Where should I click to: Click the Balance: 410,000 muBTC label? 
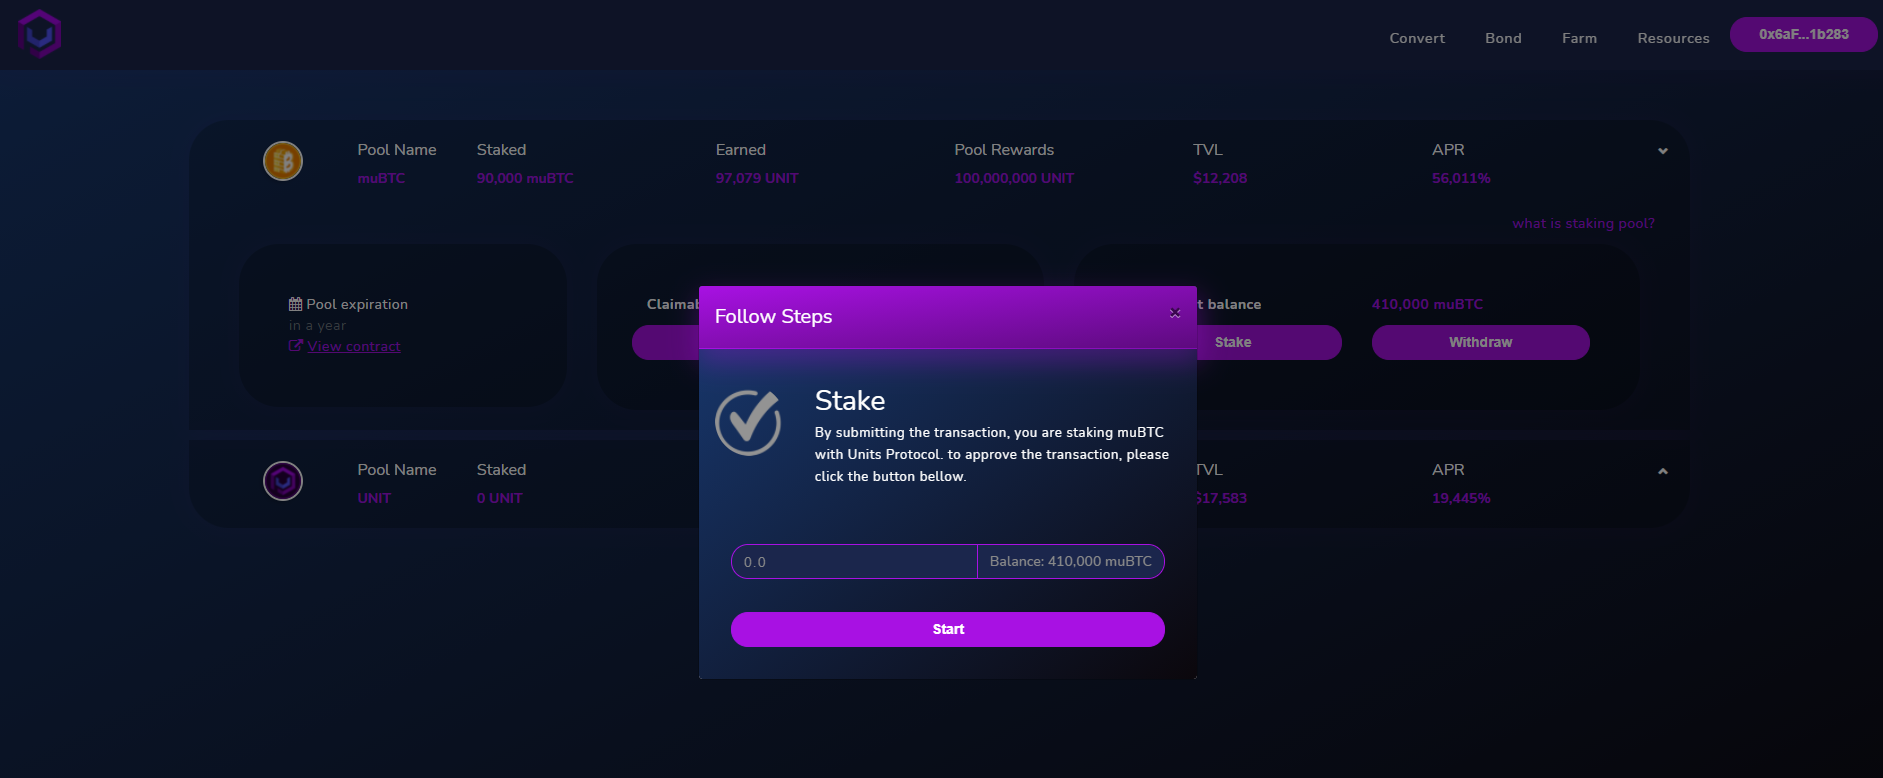coord(1070,562)
